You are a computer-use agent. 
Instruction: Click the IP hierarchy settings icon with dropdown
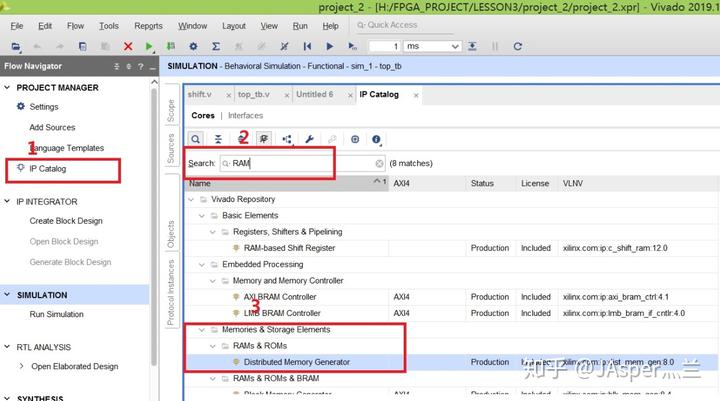tap(287, 139)
